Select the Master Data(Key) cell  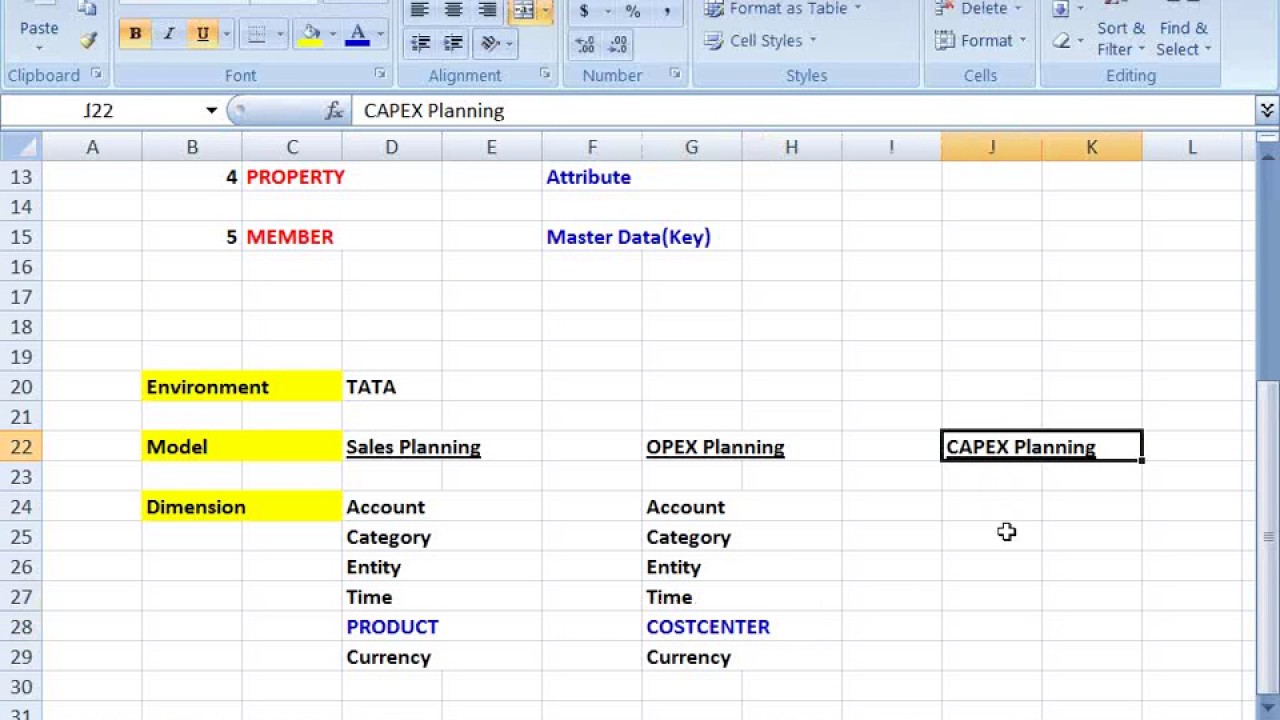pyautogui.click(x=628, y=237)
